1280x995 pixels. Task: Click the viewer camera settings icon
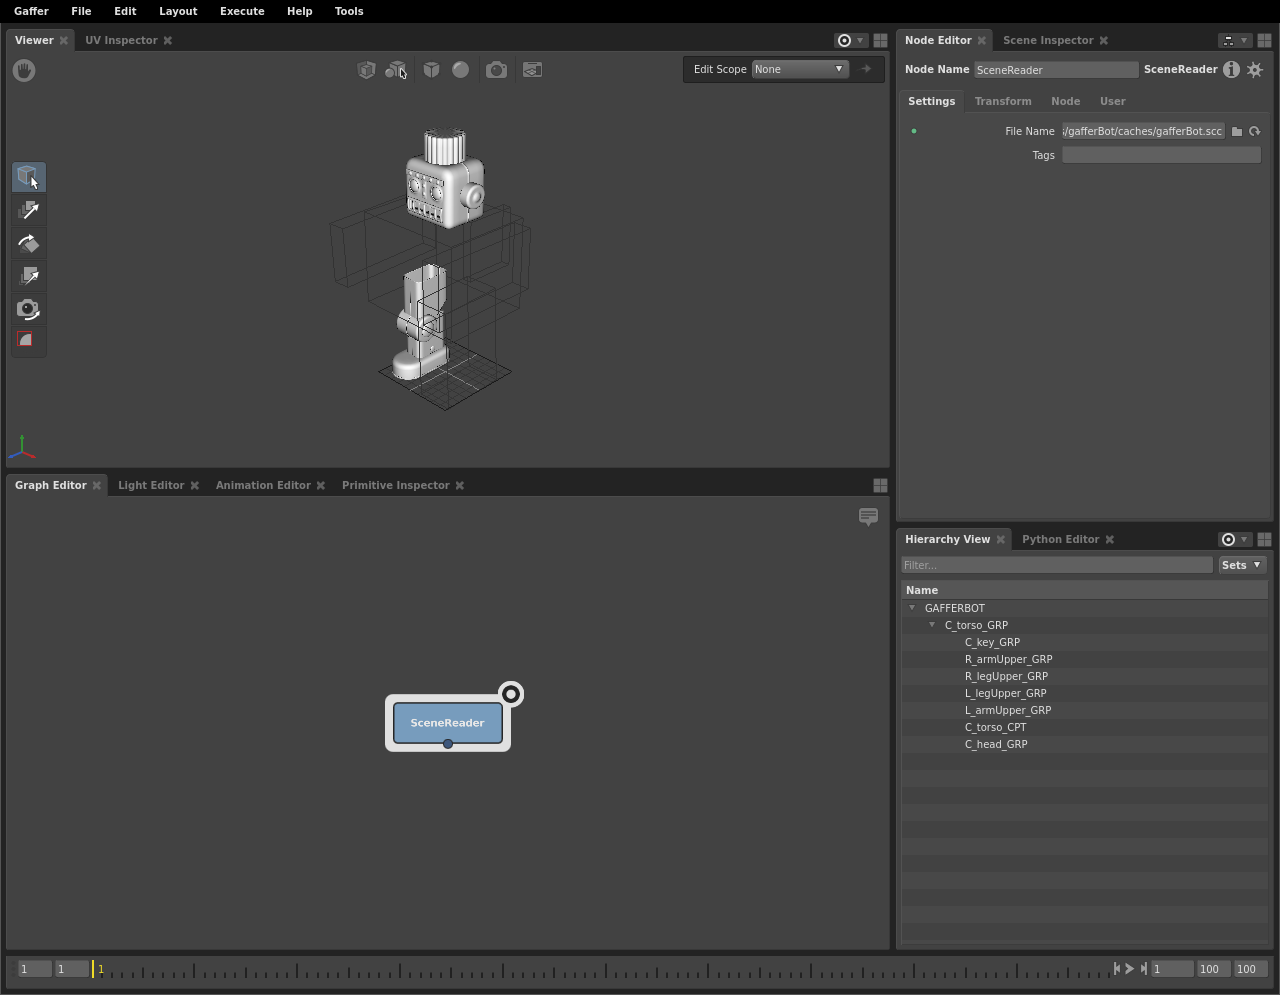point(496,70)
